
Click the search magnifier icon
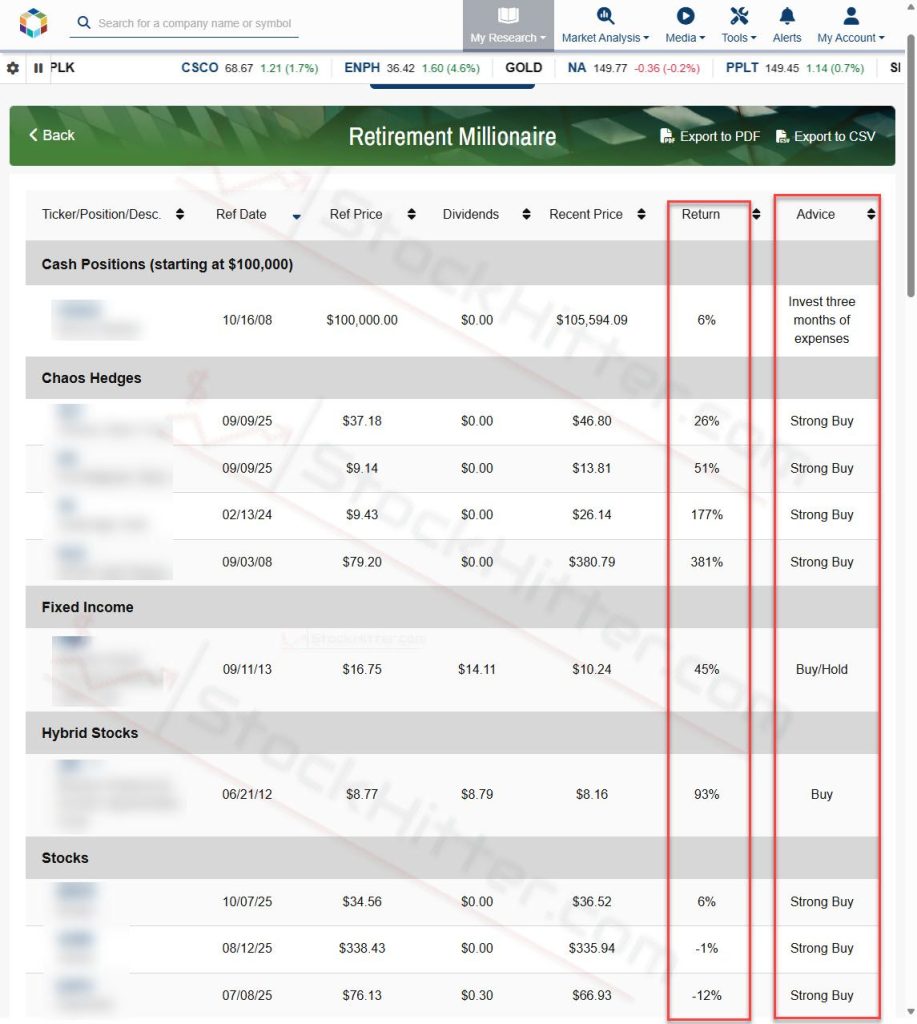(x=84, y=22)
